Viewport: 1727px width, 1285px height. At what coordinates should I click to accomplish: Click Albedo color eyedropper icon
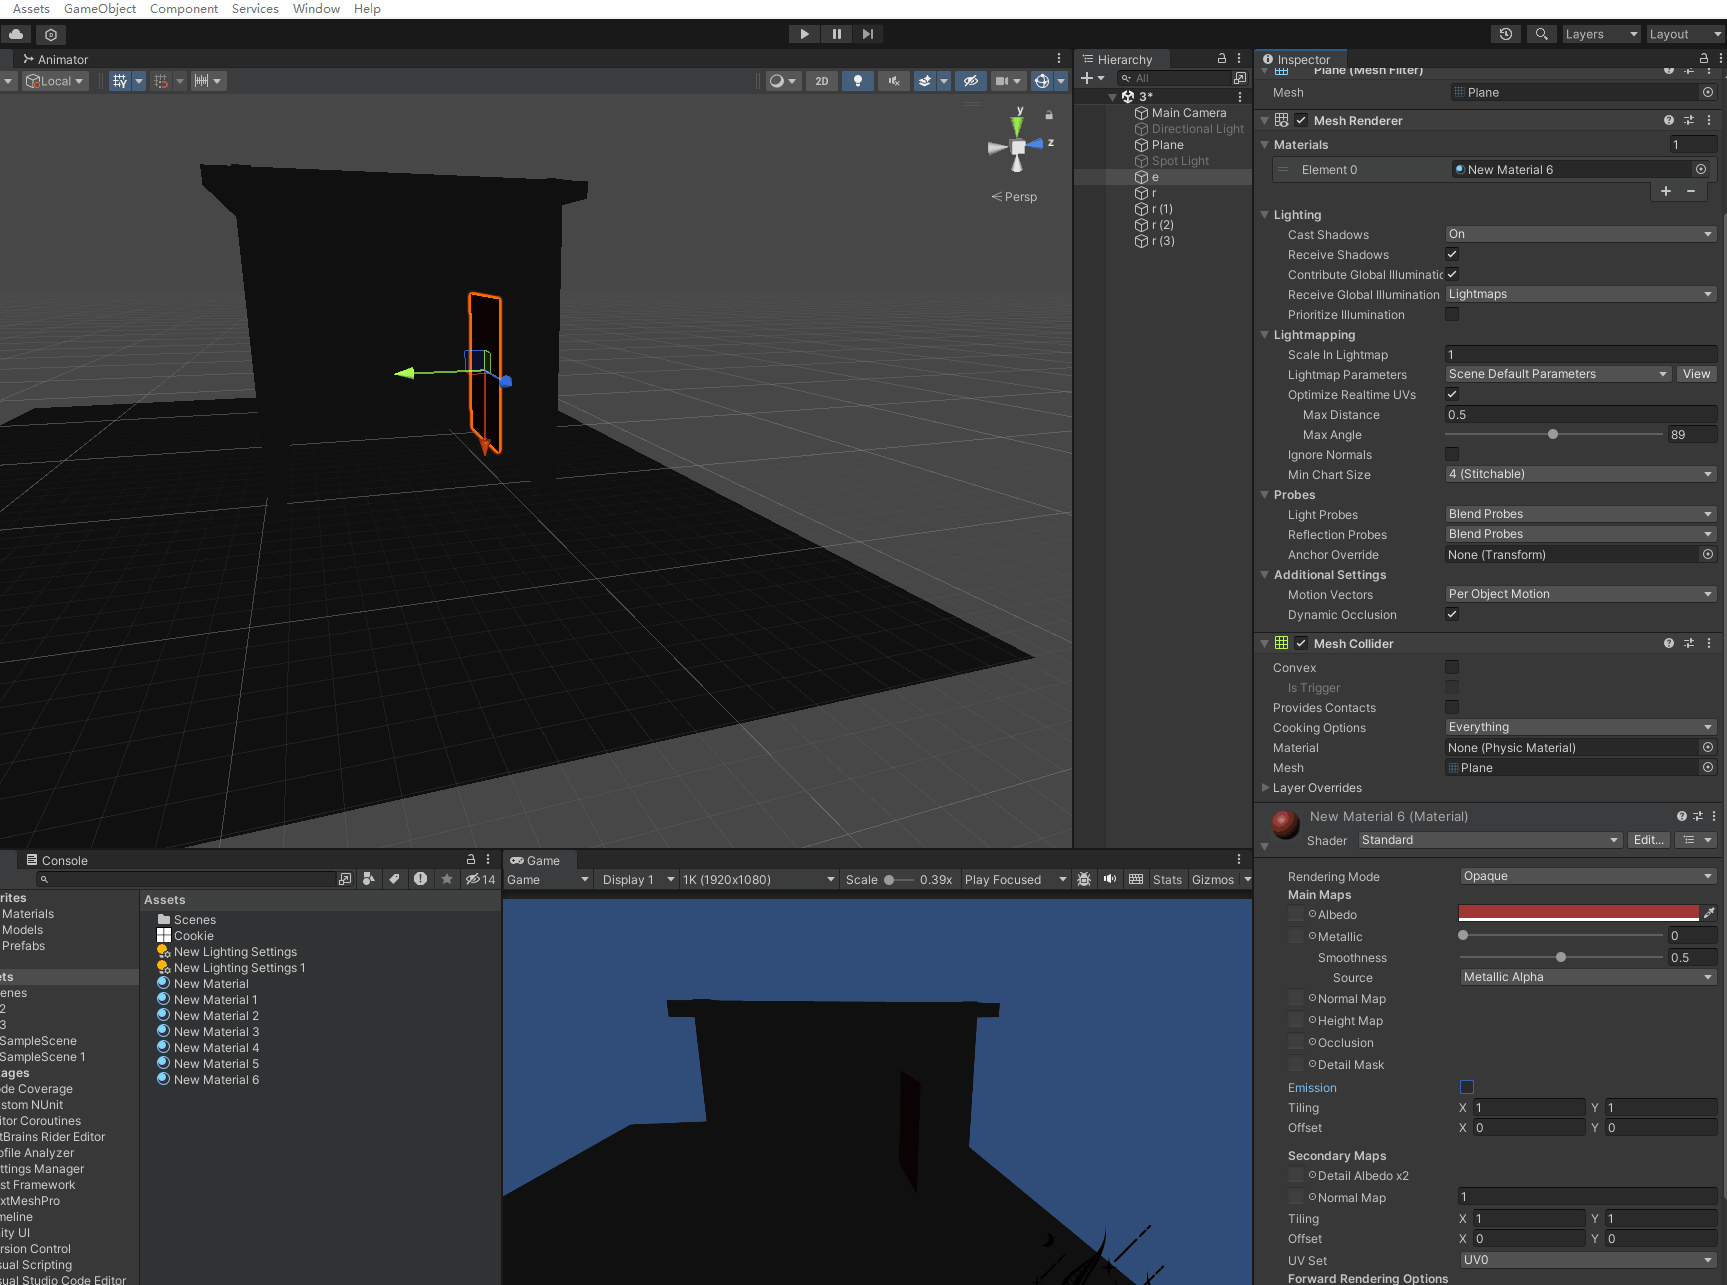click(1709, 913)
